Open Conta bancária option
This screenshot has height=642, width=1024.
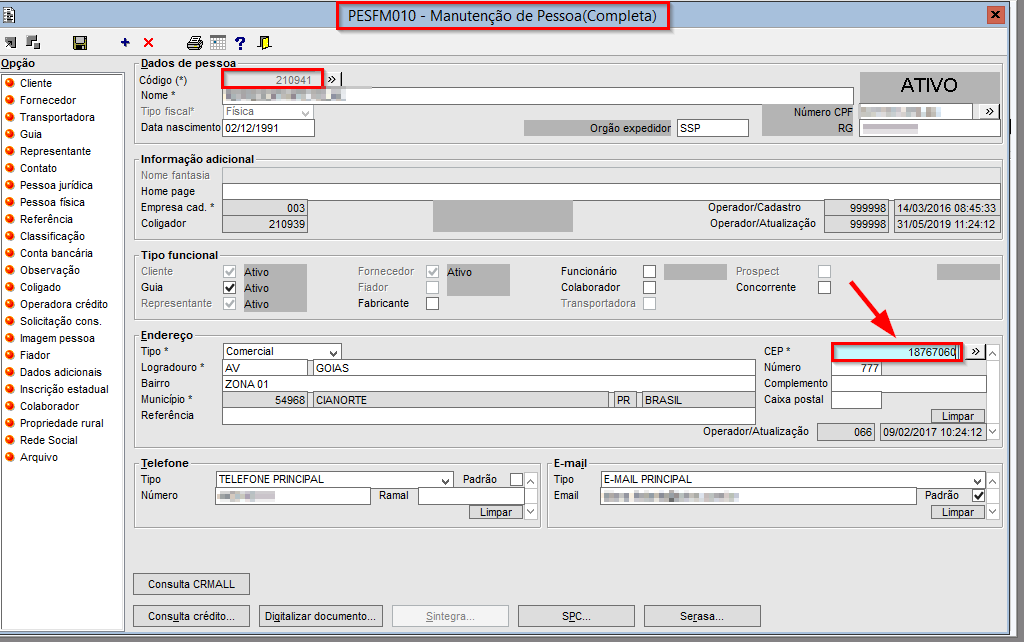pyautogui.click(x=56, y=253)
